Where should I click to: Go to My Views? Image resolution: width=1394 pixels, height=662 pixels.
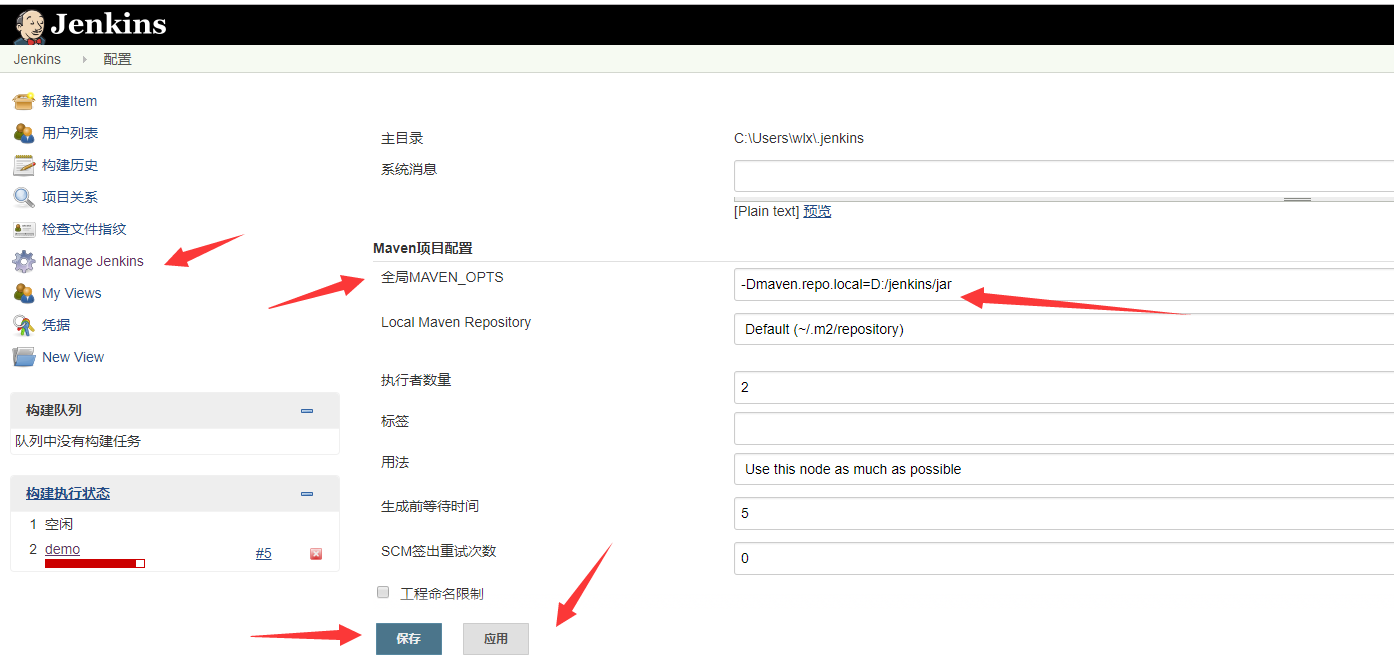click(x=72, y=293)
